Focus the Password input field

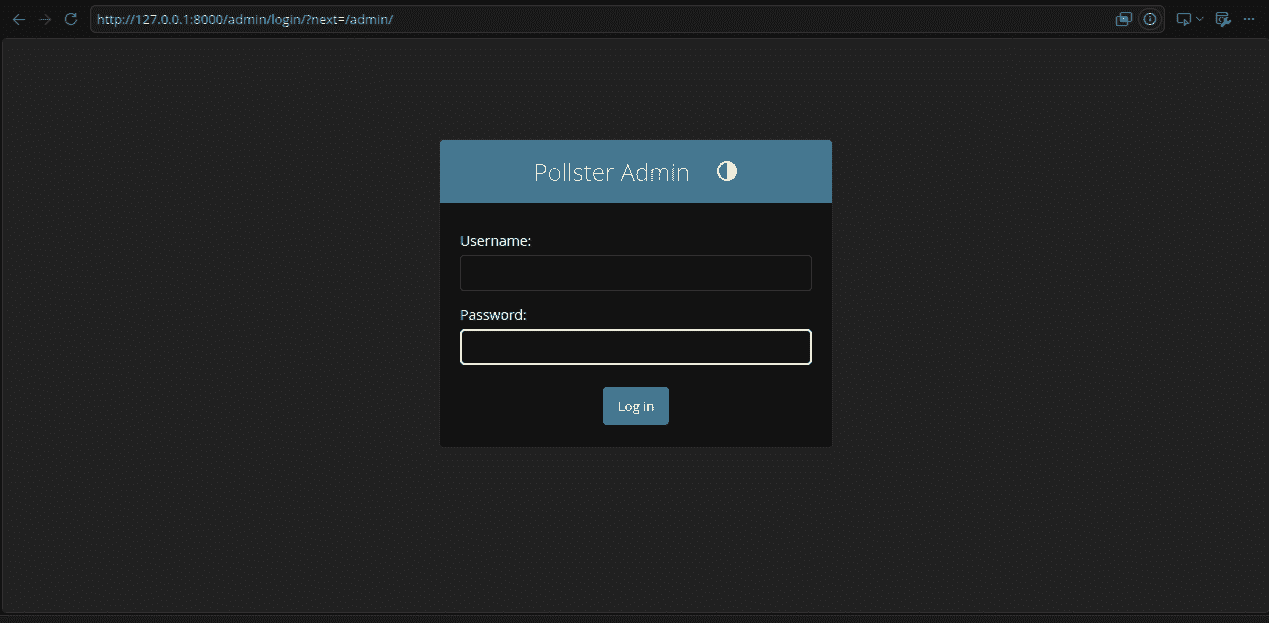click(x=635, y=347)
